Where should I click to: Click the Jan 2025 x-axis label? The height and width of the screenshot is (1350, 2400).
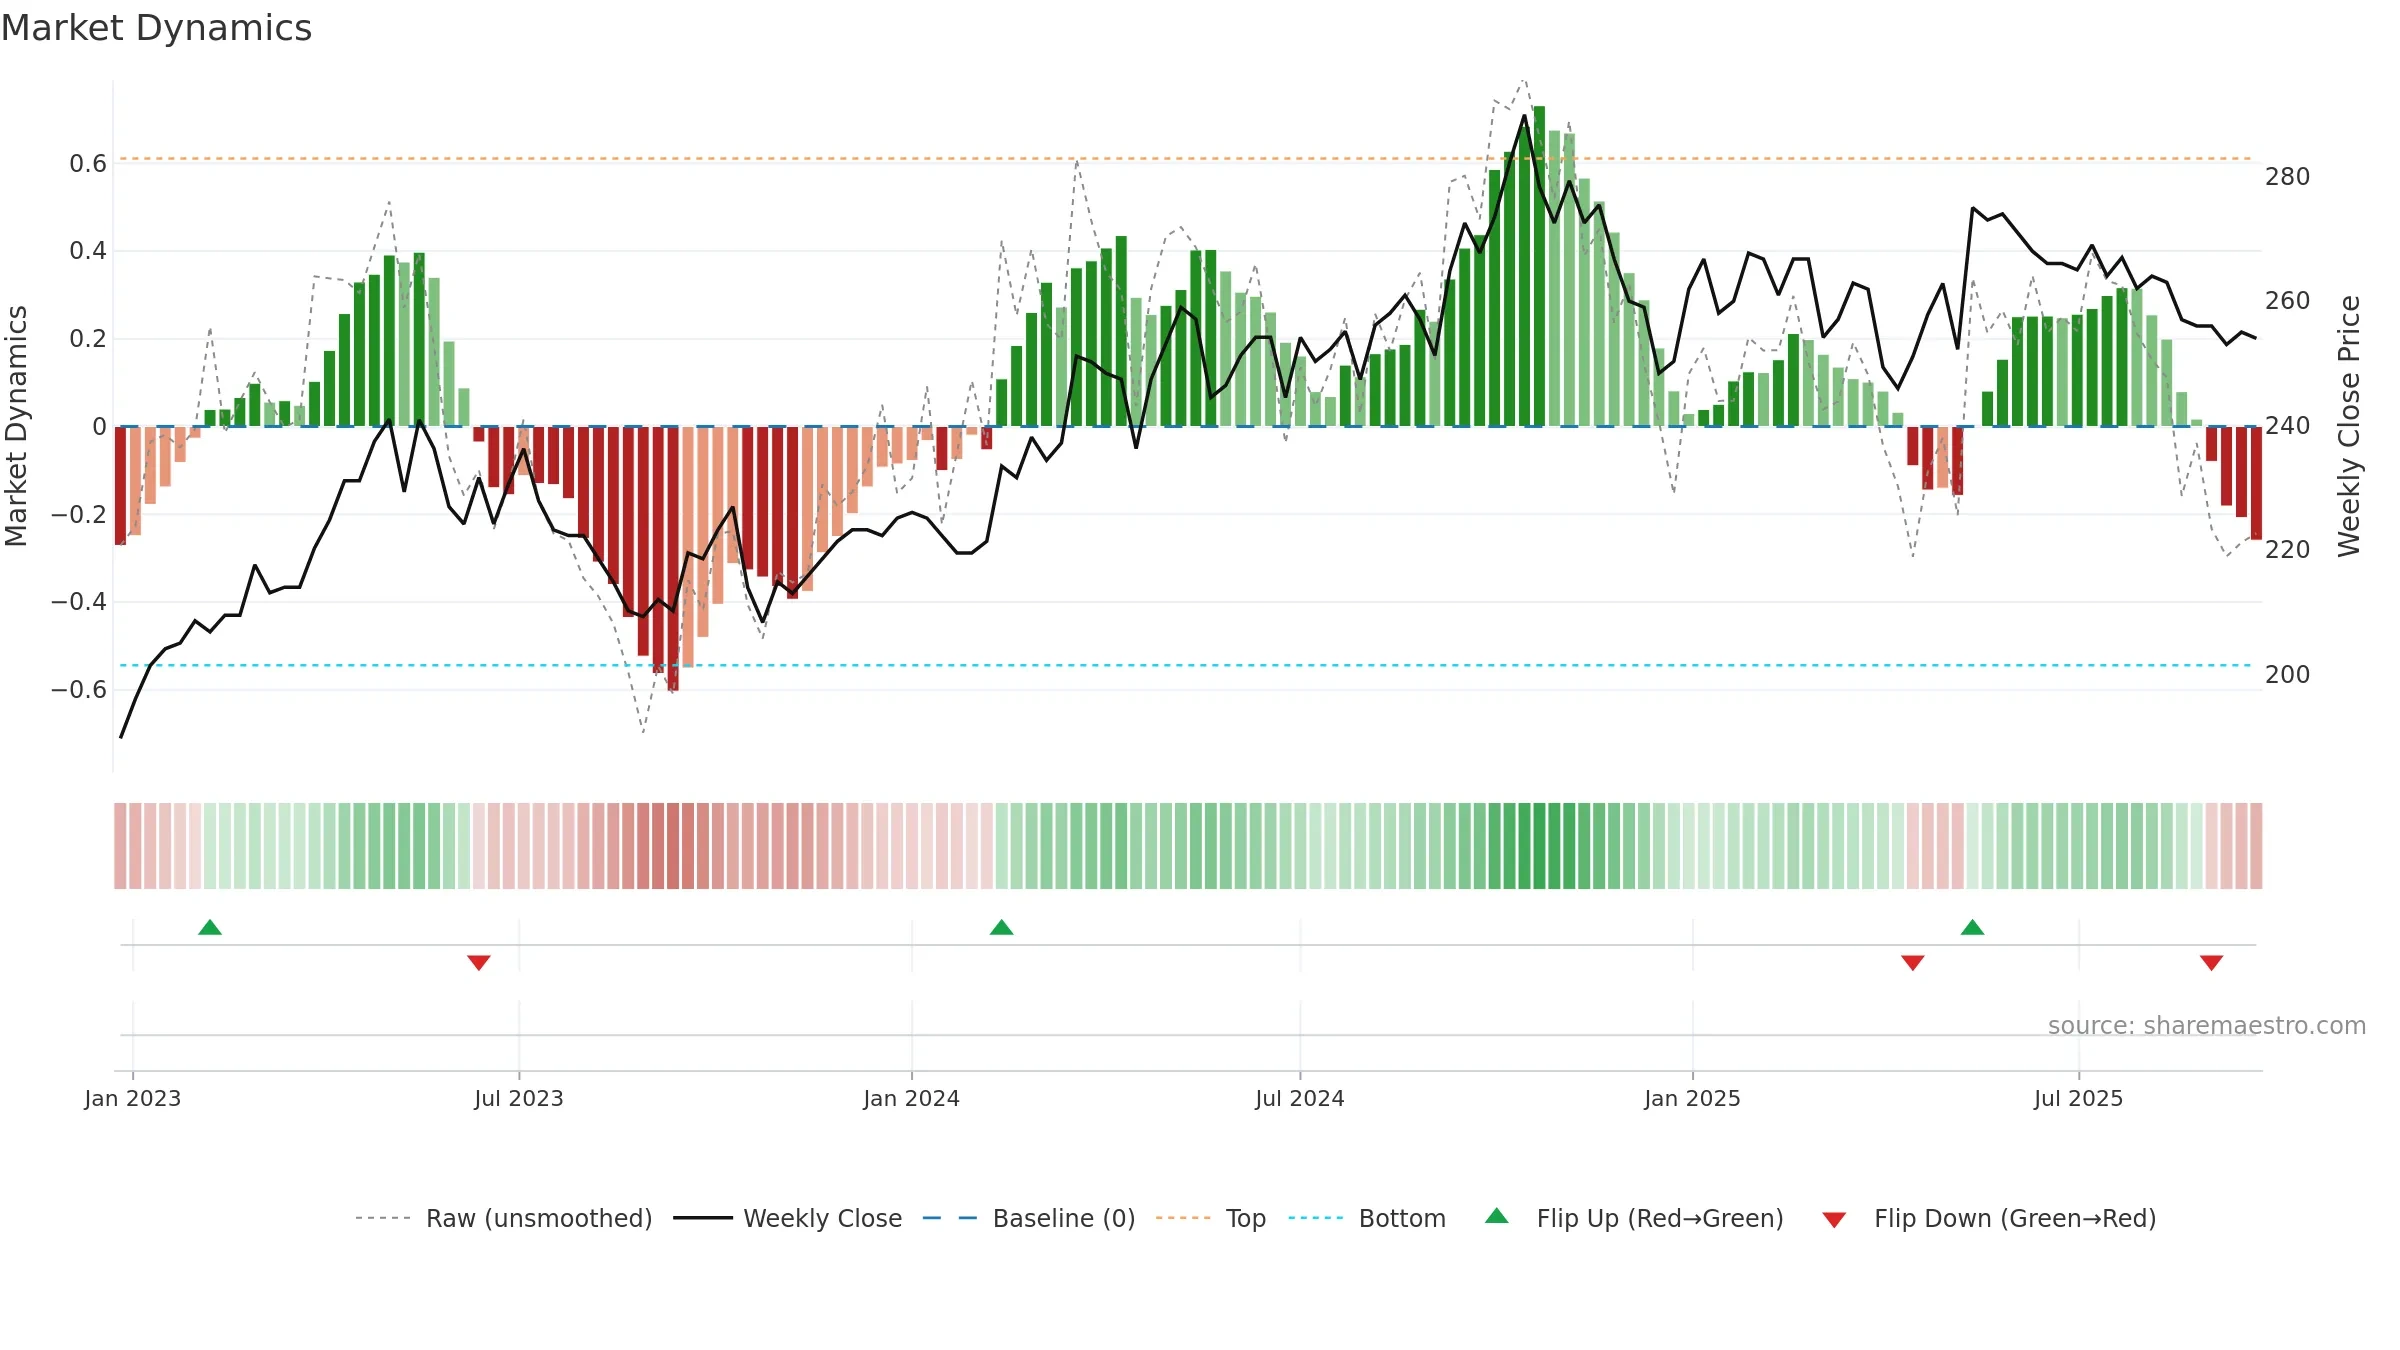click(1693, 1098)
